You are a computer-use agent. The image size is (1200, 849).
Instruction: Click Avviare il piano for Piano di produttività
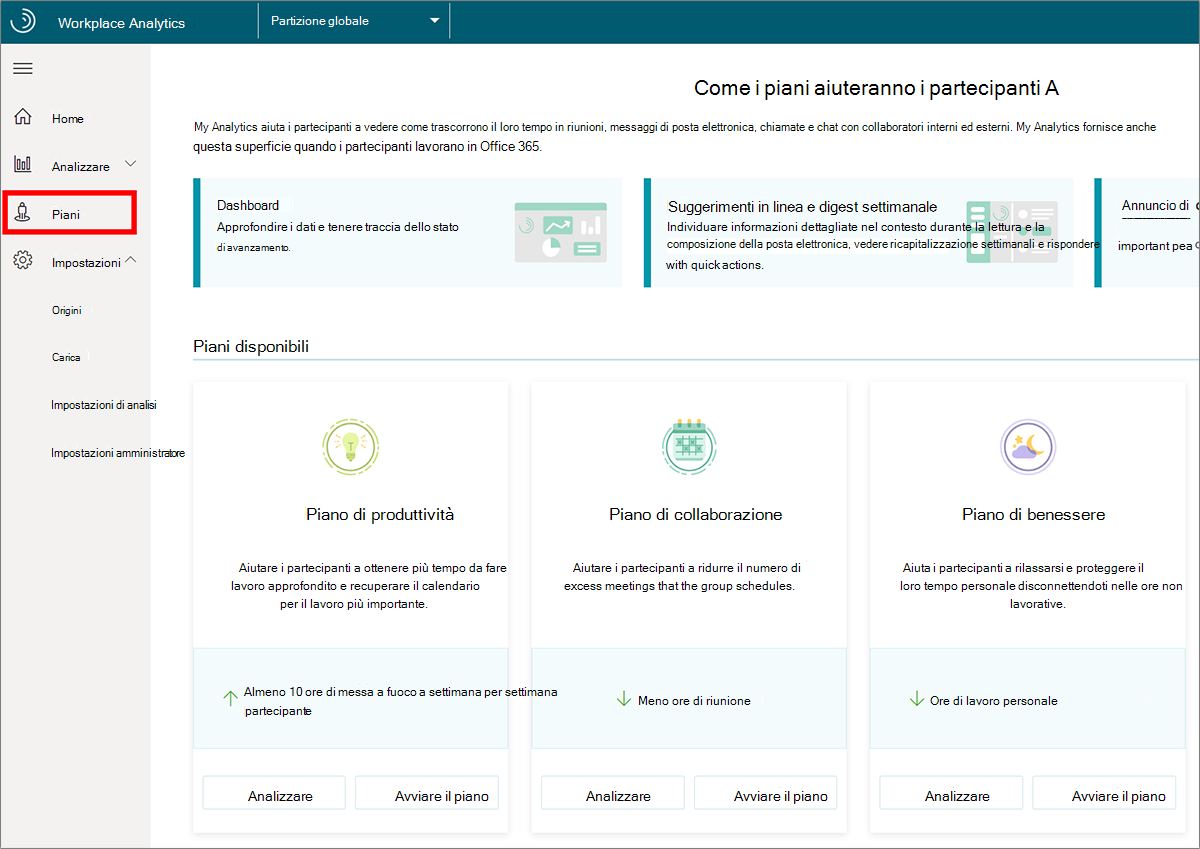[427, 793]
